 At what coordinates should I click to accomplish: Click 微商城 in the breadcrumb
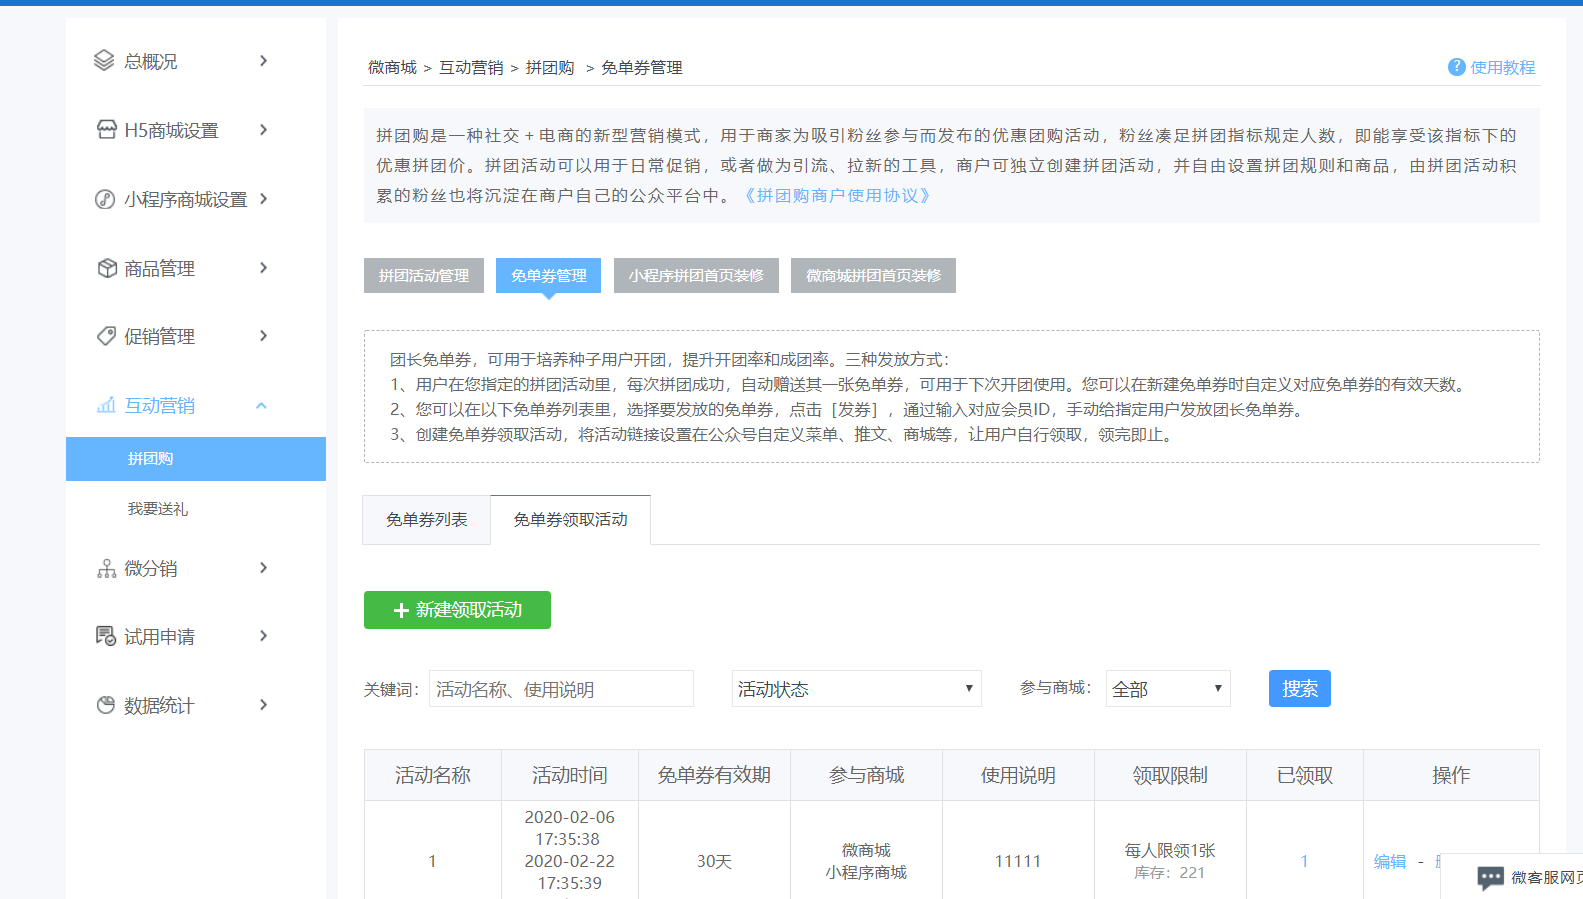392,67
